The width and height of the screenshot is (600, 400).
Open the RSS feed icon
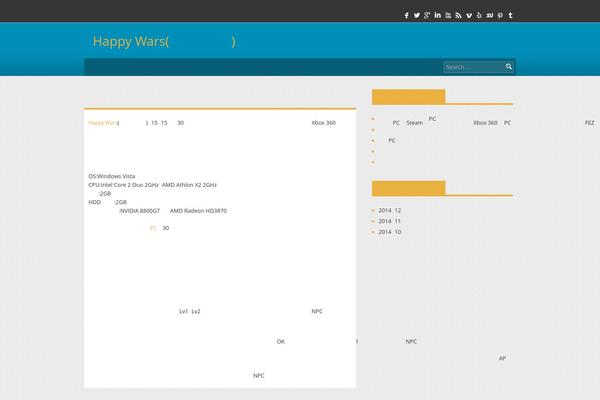pos(458,15)
